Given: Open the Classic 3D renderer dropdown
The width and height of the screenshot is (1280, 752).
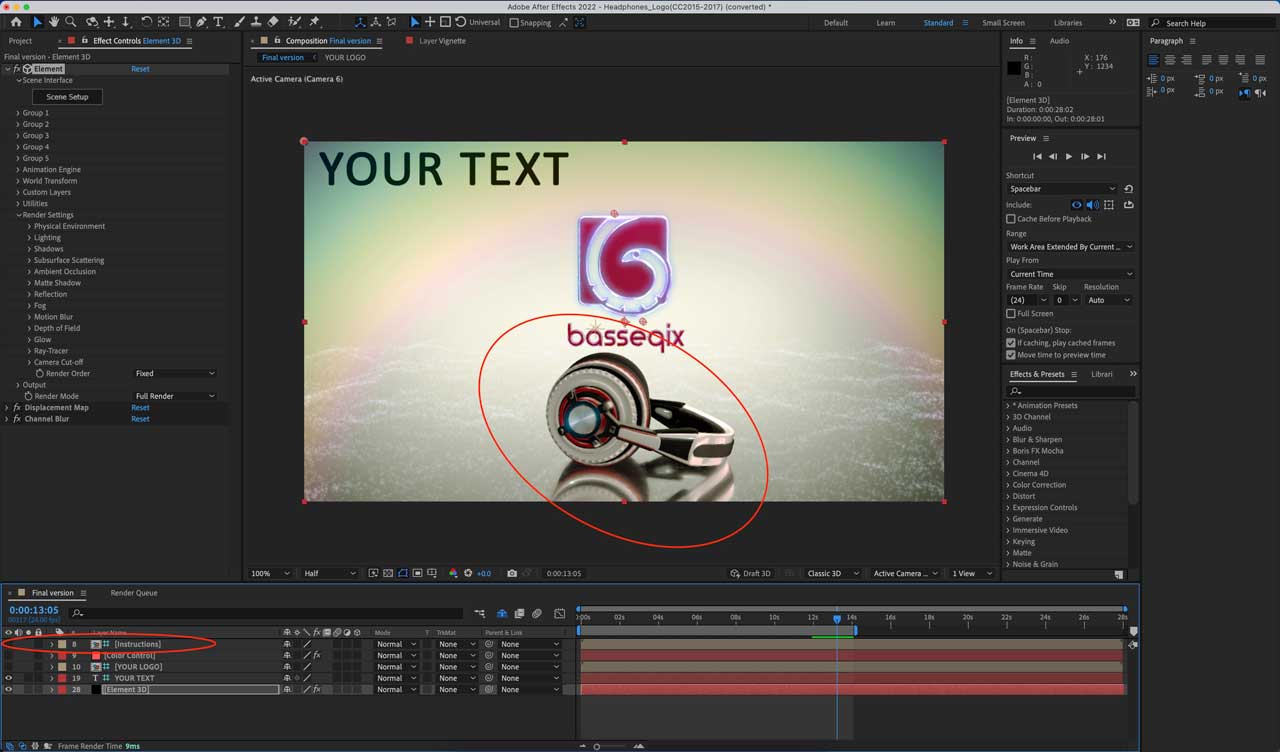Looking at the screenshot, I should pos(834,574).
